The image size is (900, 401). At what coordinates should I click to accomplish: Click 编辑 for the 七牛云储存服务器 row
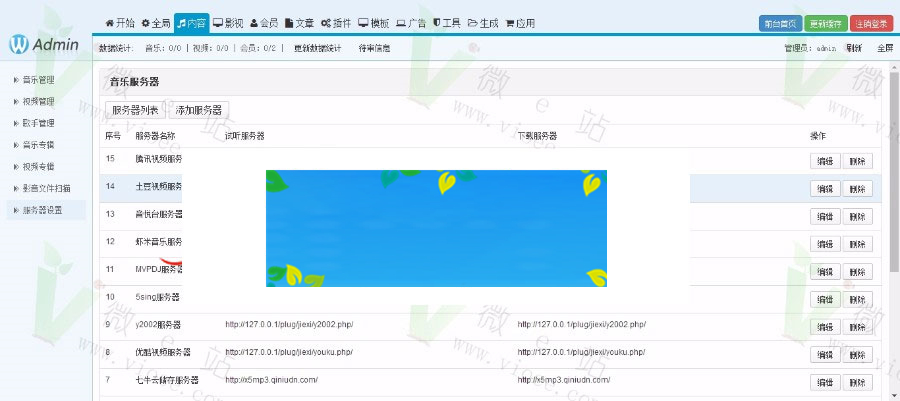coord(825,382)
